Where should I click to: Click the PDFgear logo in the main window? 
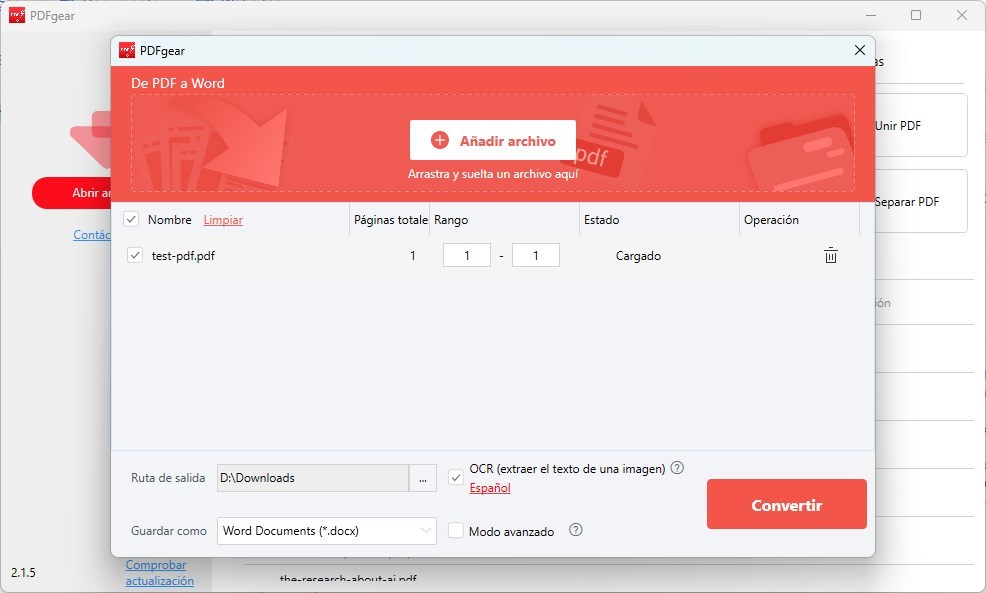[x=15, y=15]
